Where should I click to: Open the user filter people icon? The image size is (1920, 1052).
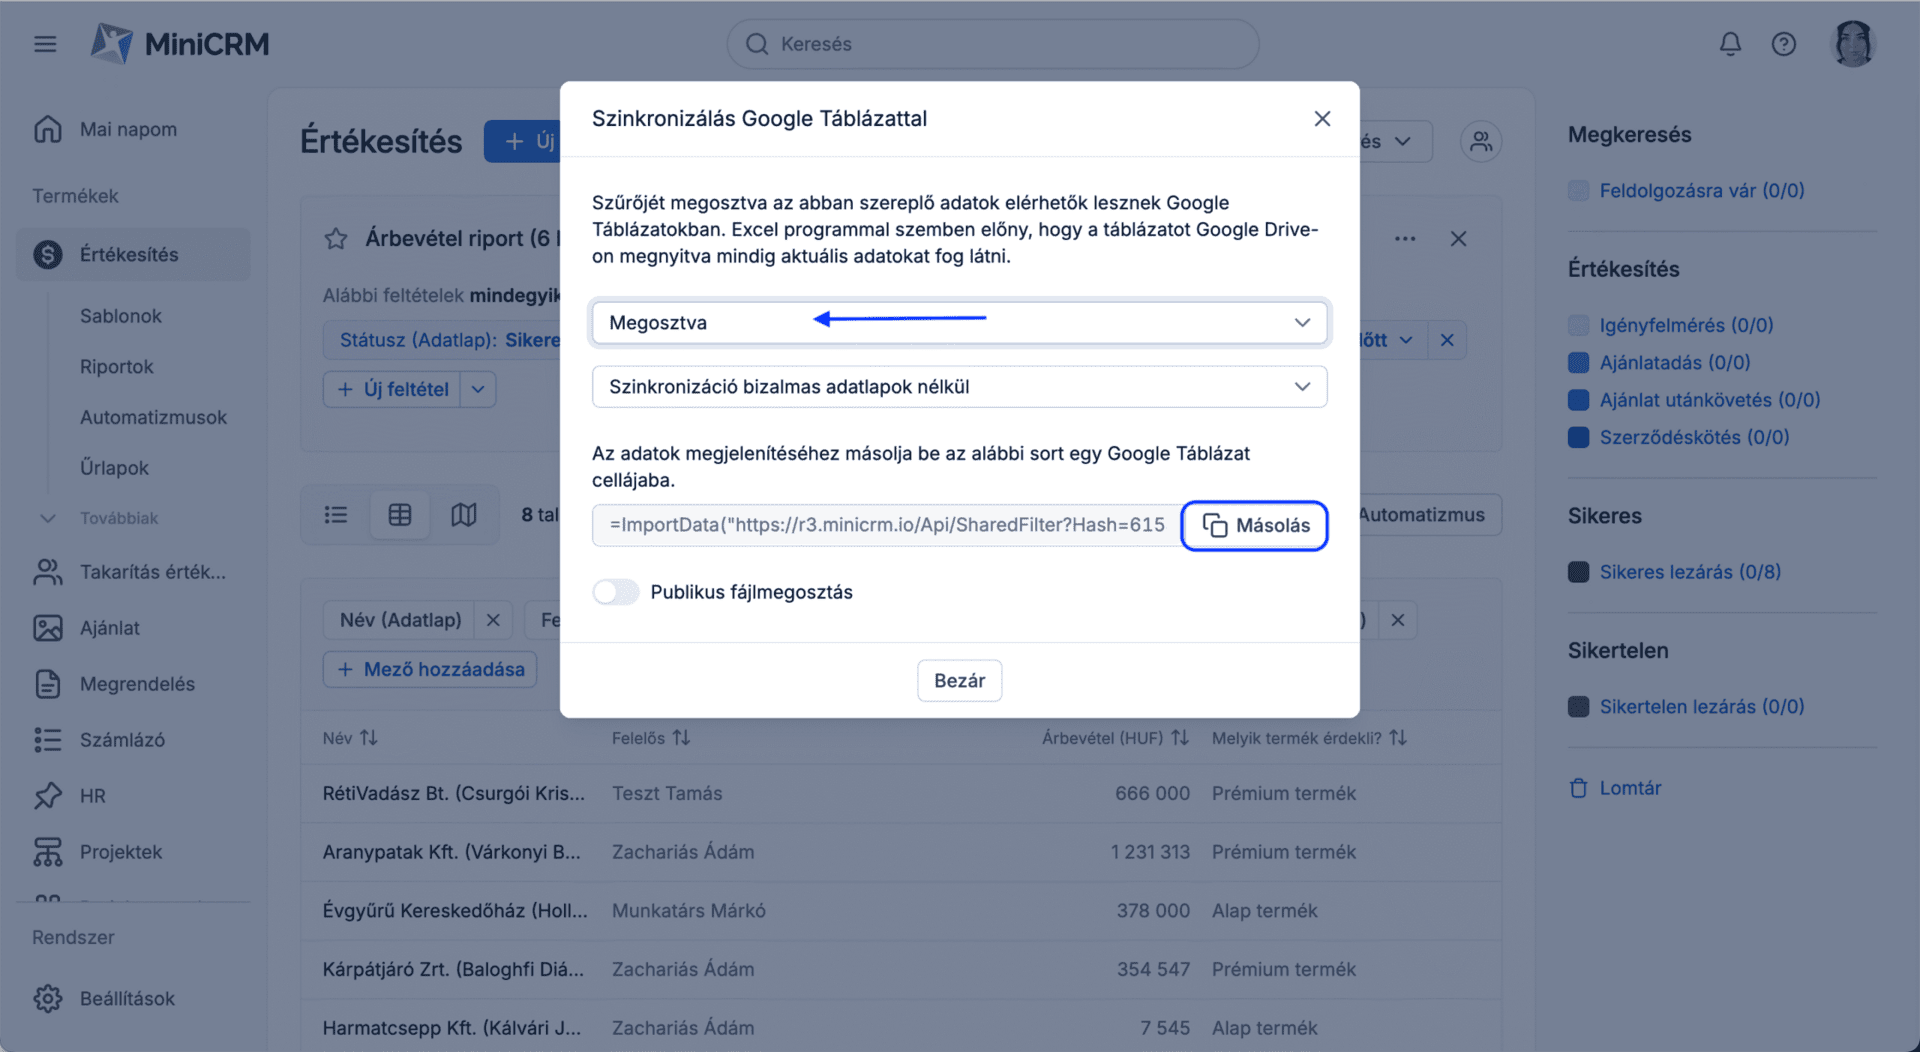[x=1481, y=142]
